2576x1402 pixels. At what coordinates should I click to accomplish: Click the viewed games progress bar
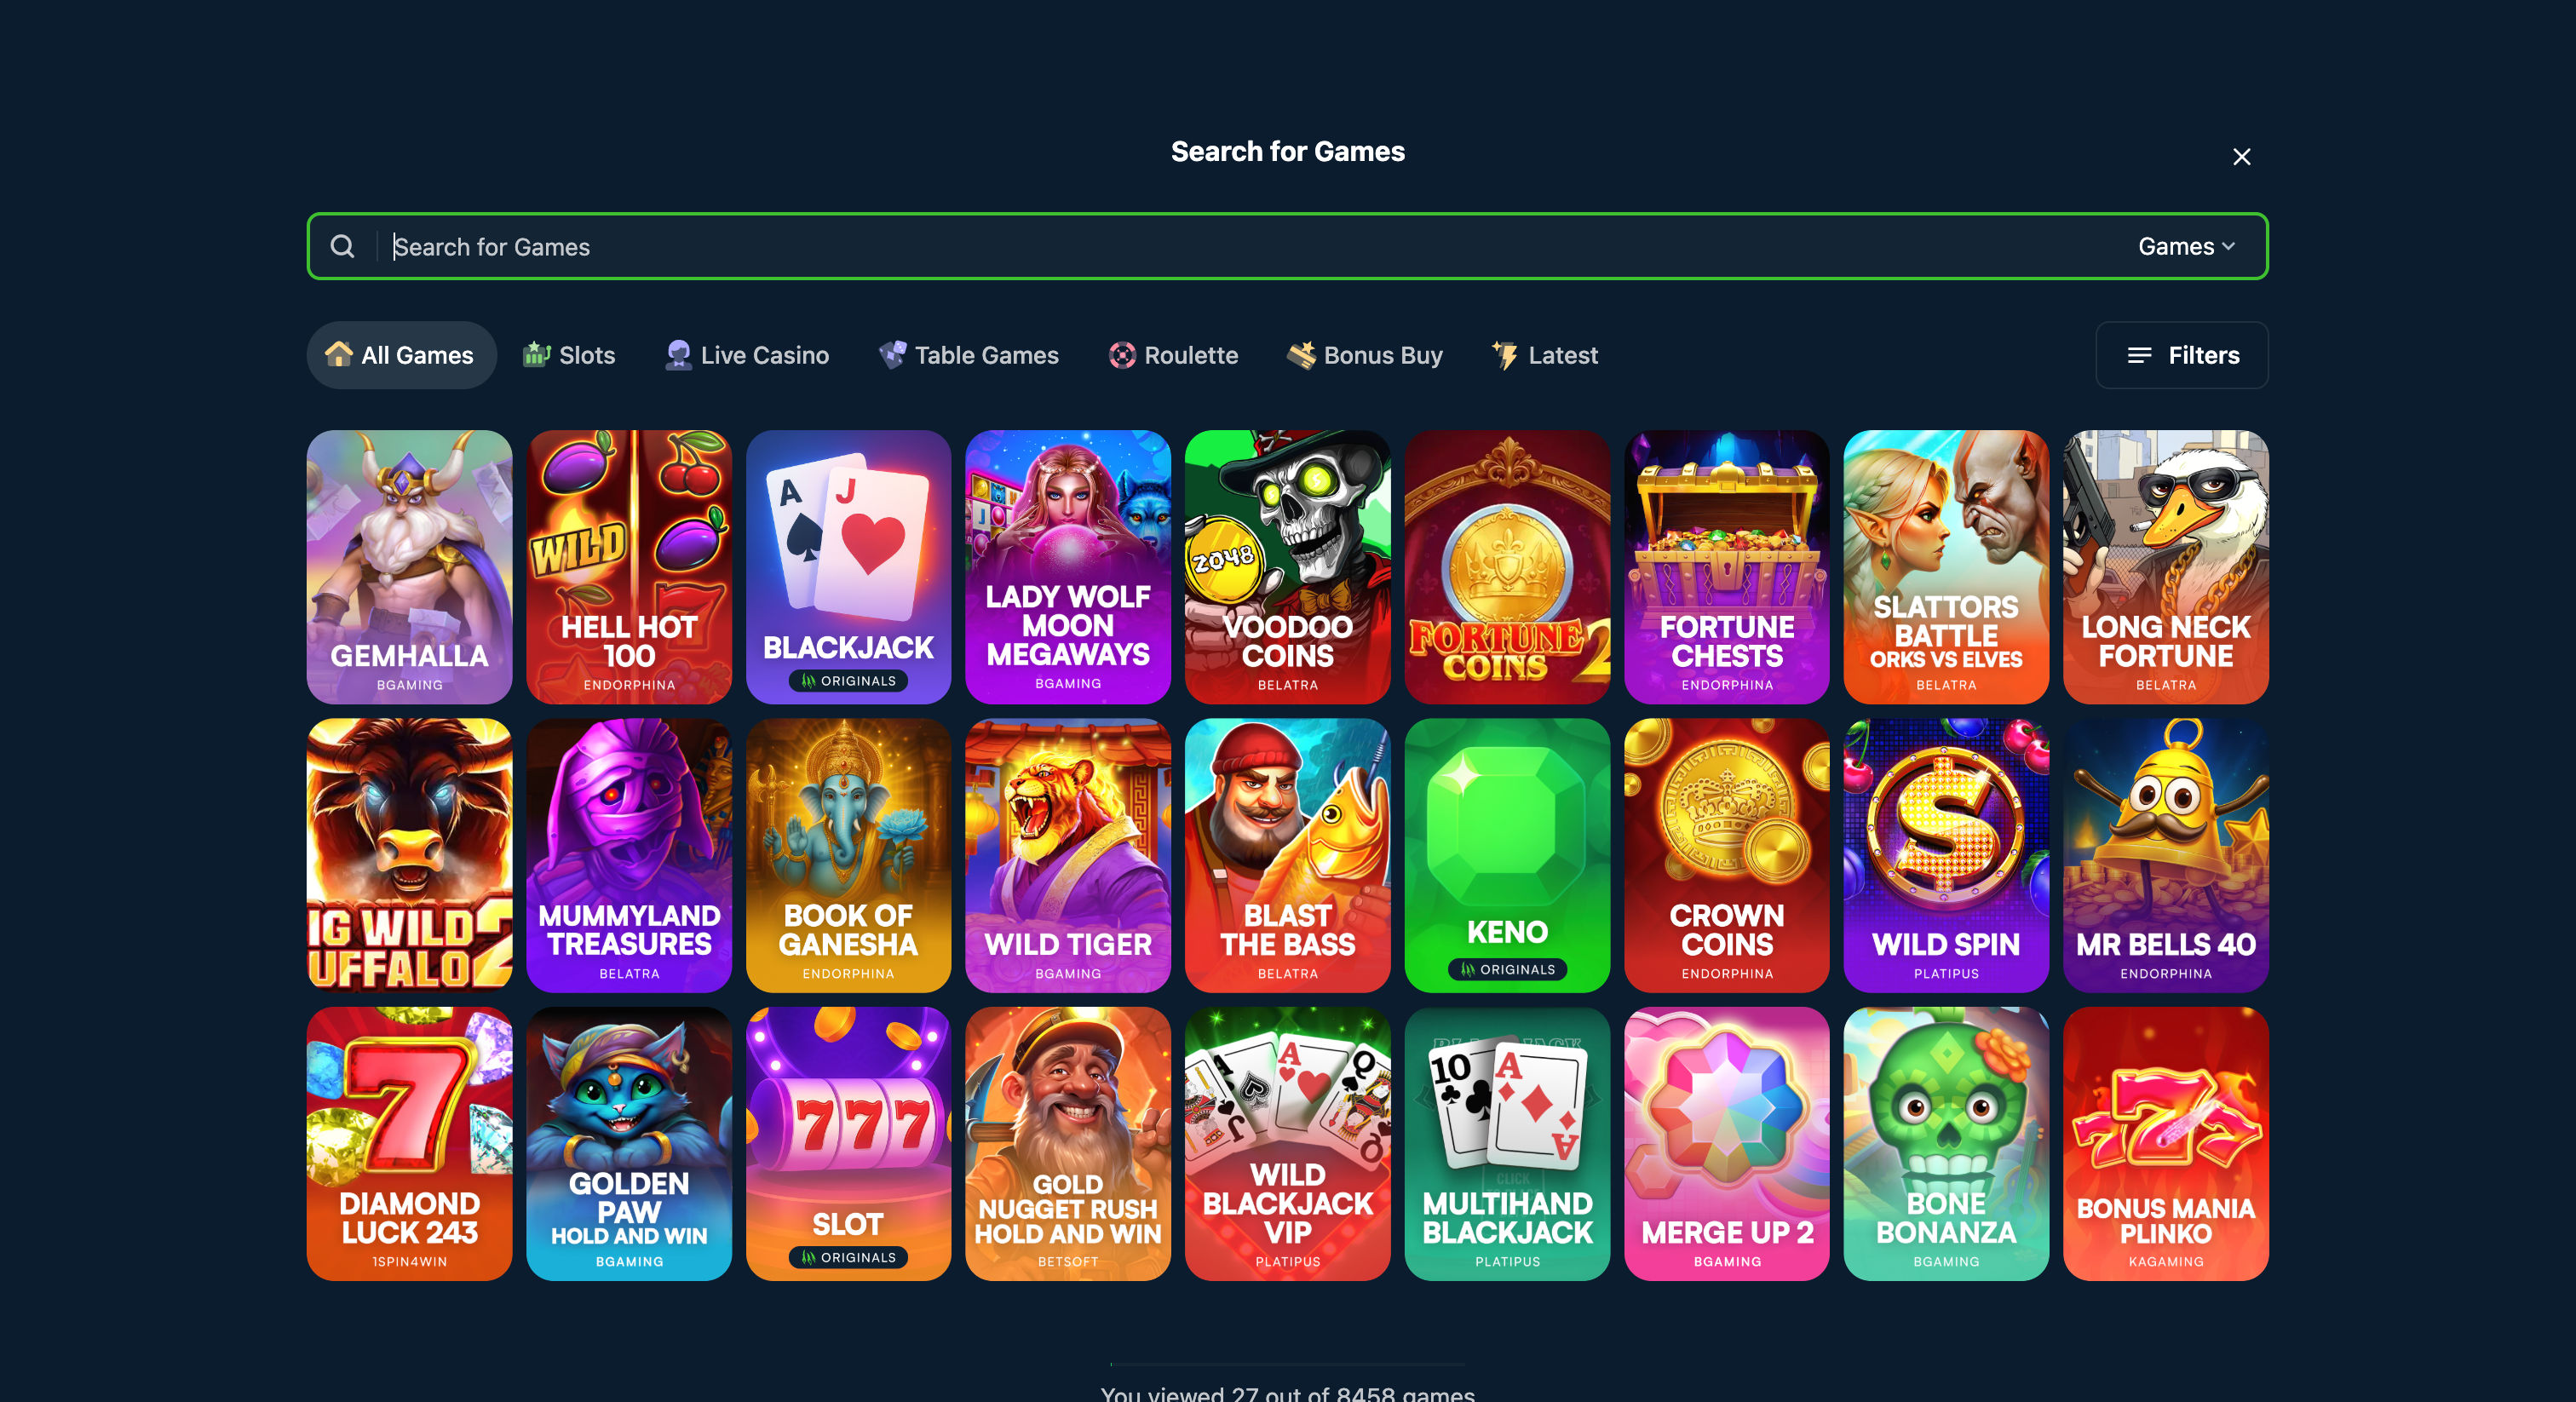(1288, 1364)
